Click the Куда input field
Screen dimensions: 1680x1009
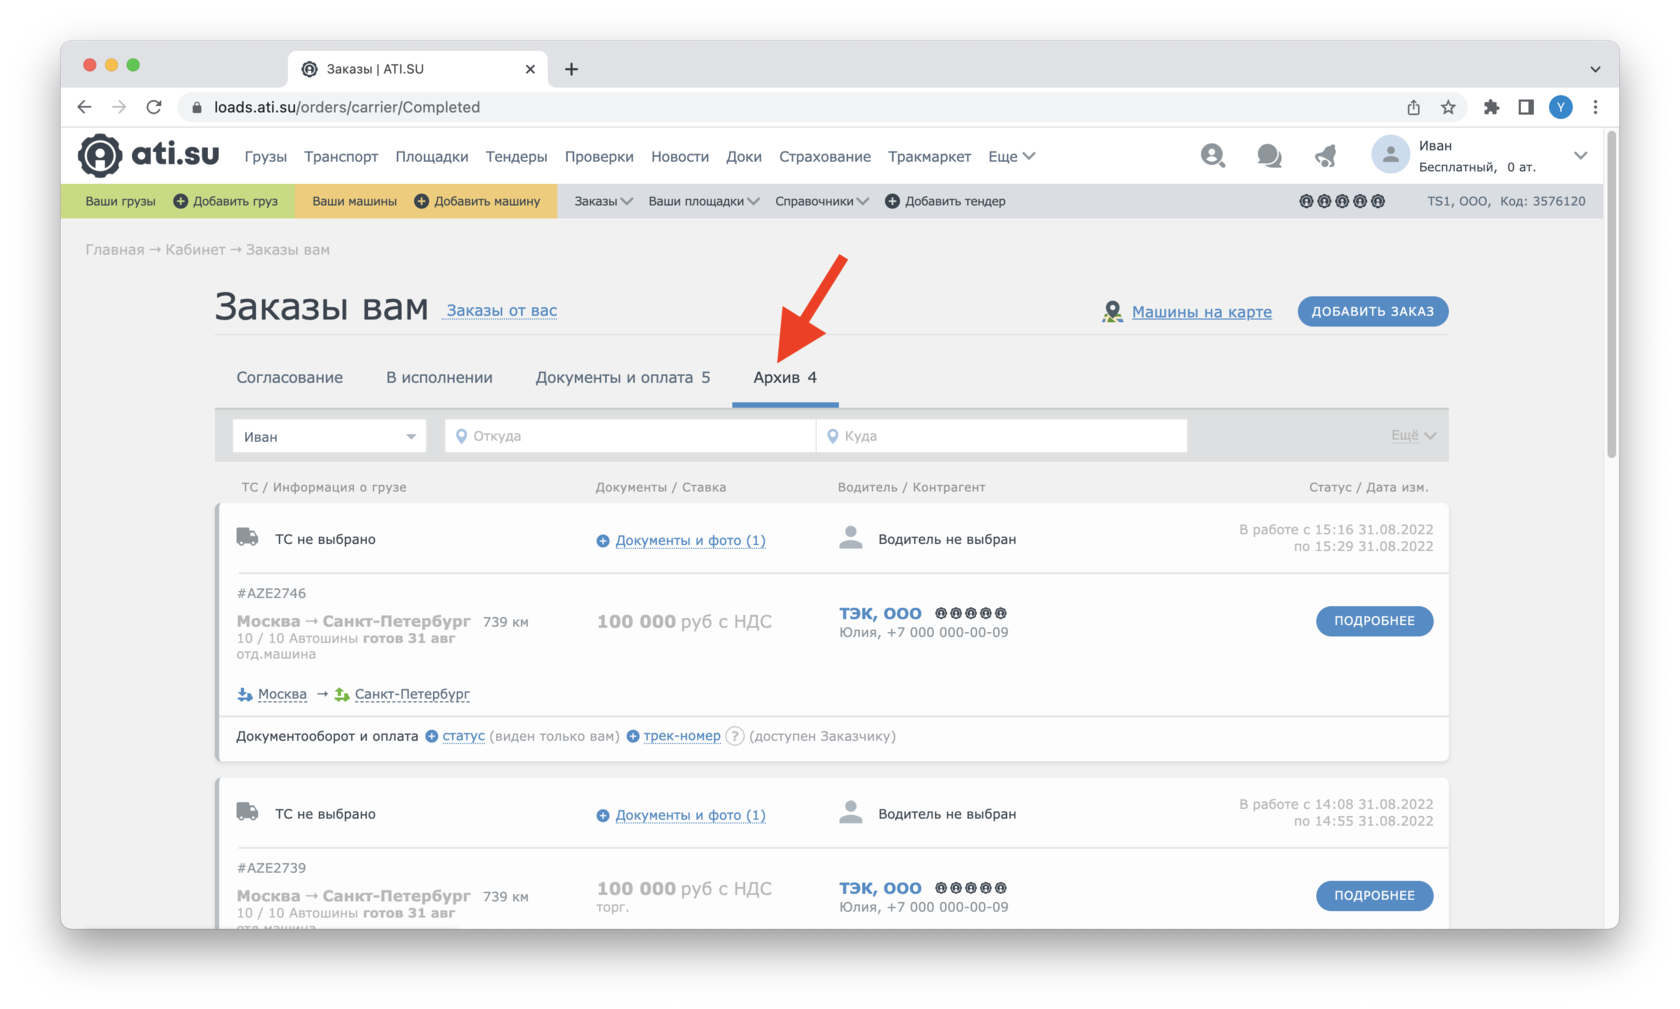[1002, 436]
